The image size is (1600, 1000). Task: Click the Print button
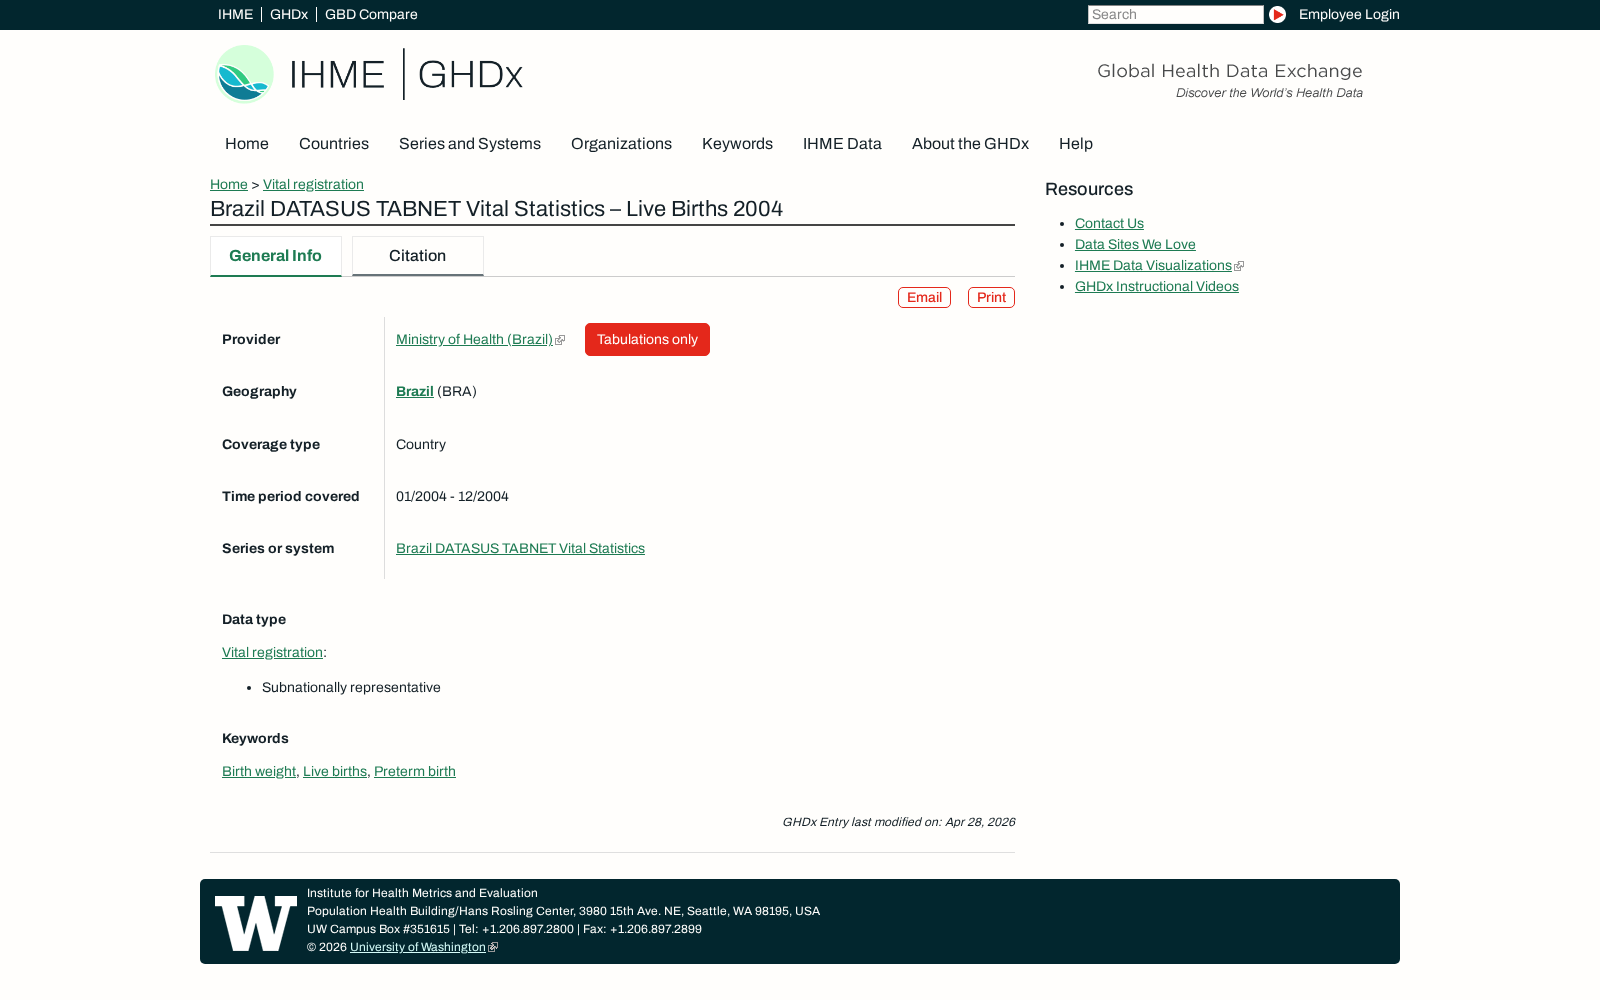pyautogui.click(x=991, y=297)
